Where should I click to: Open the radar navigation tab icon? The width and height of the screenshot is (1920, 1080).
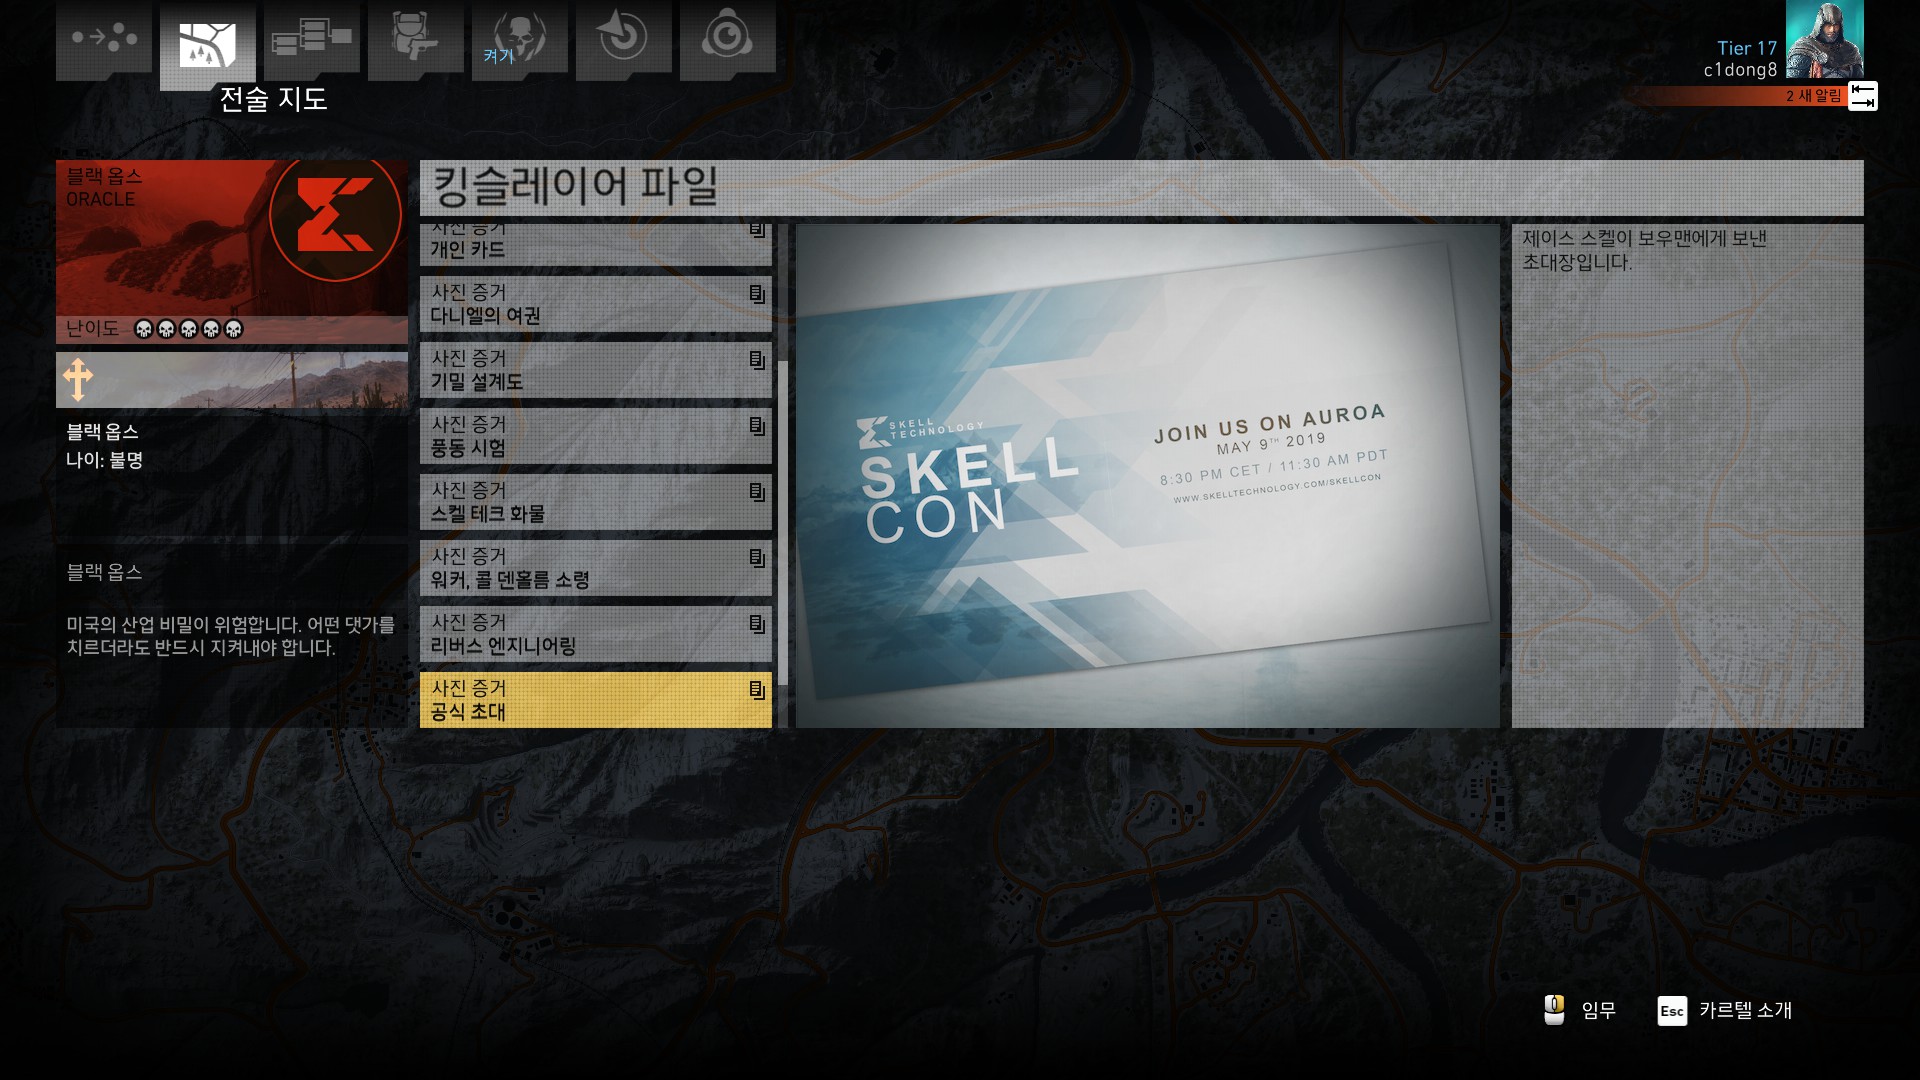(x=623, y=38)
